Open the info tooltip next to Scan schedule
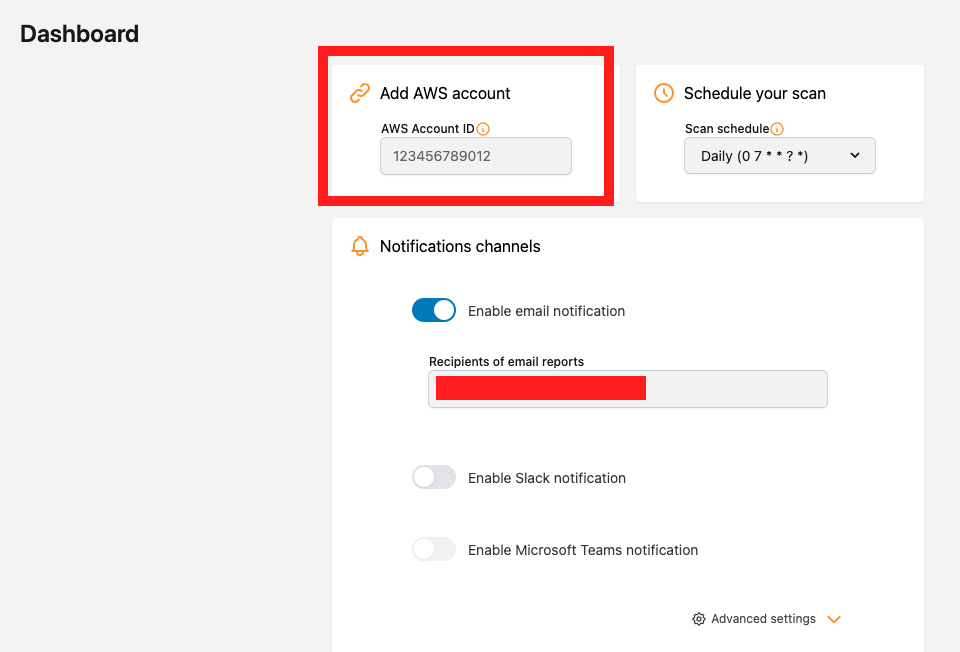The image size is (960, 652). (777, 128)
